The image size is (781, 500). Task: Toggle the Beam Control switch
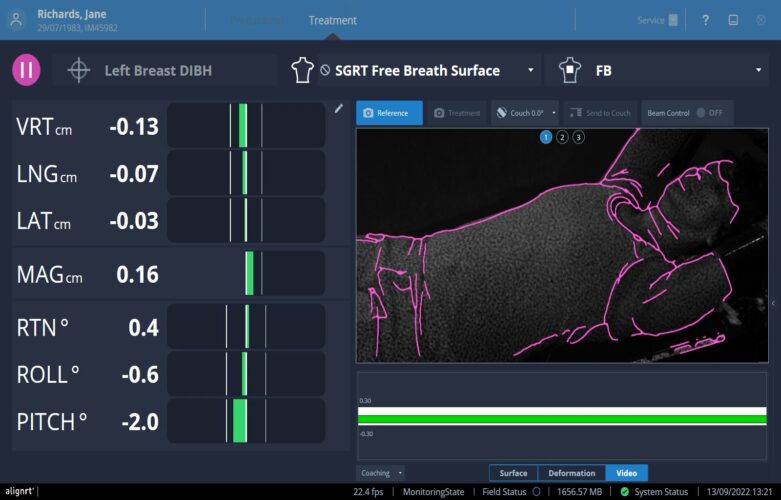click(x=700, y=113)
